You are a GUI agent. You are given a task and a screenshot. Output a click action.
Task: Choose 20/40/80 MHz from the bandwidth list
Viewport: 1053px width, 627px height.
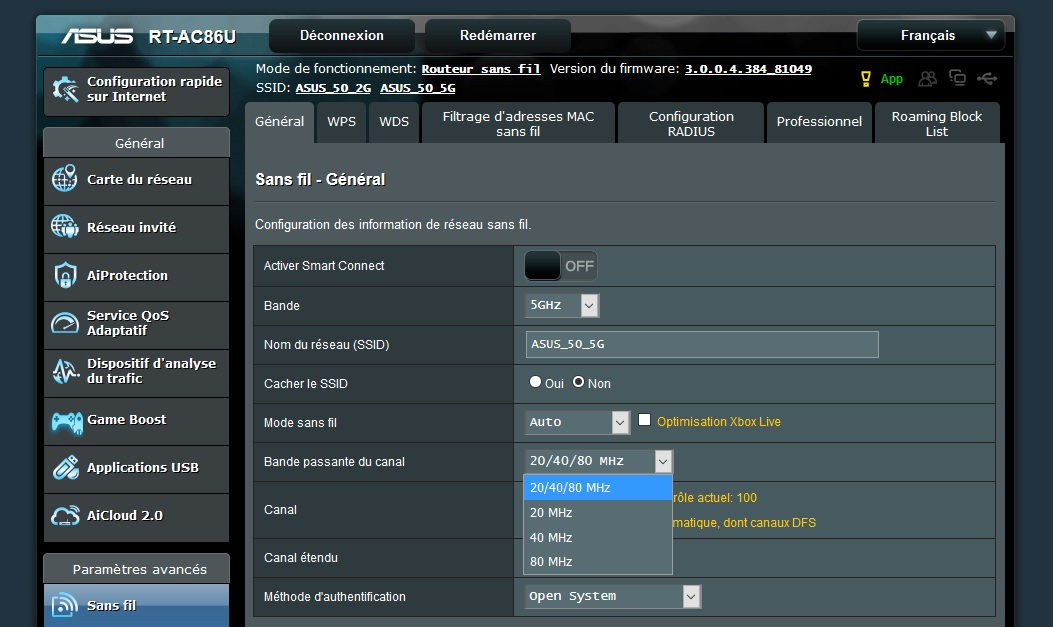coord(598,487)
